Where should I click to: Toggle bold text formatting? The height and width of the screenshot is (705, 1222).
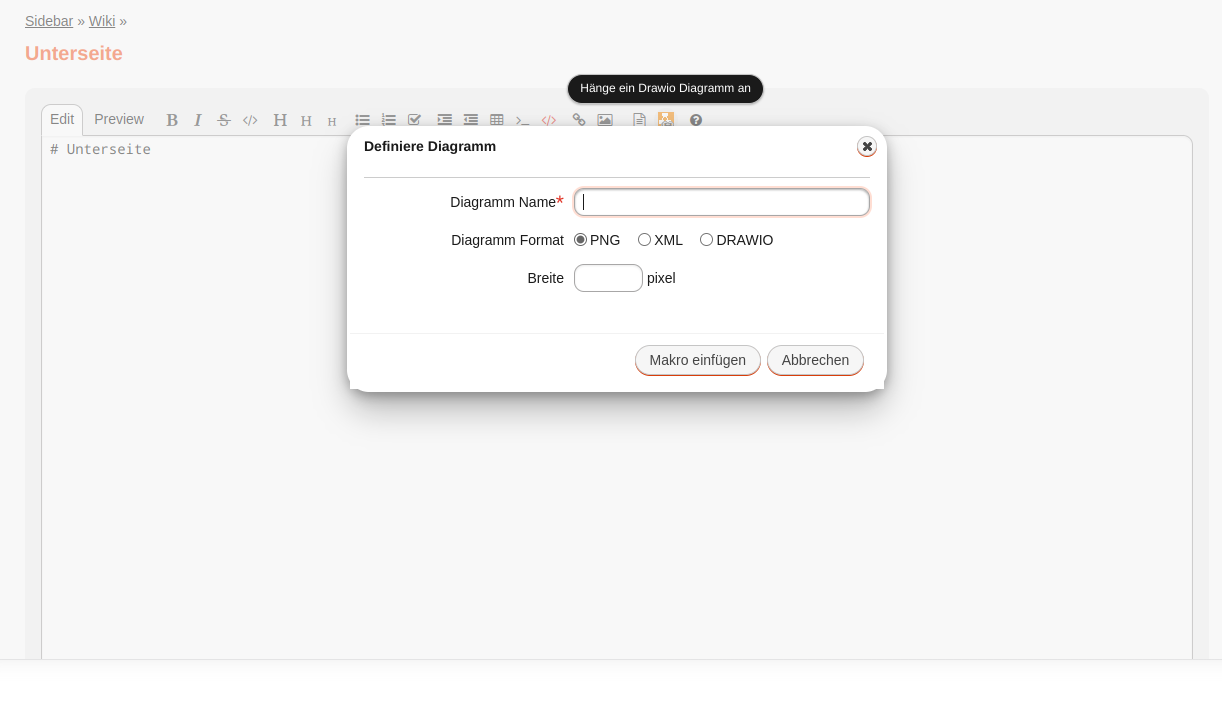[x=172, y=120]
